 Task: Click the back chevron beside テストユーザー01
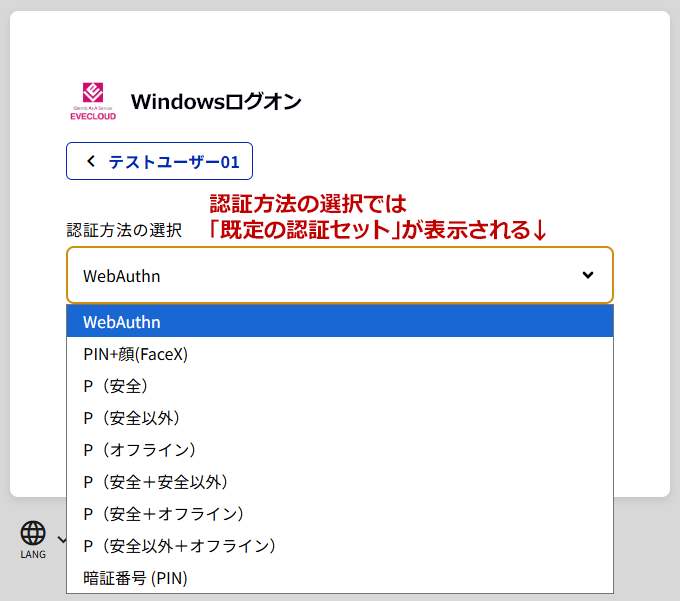click(x=91, y=161)
